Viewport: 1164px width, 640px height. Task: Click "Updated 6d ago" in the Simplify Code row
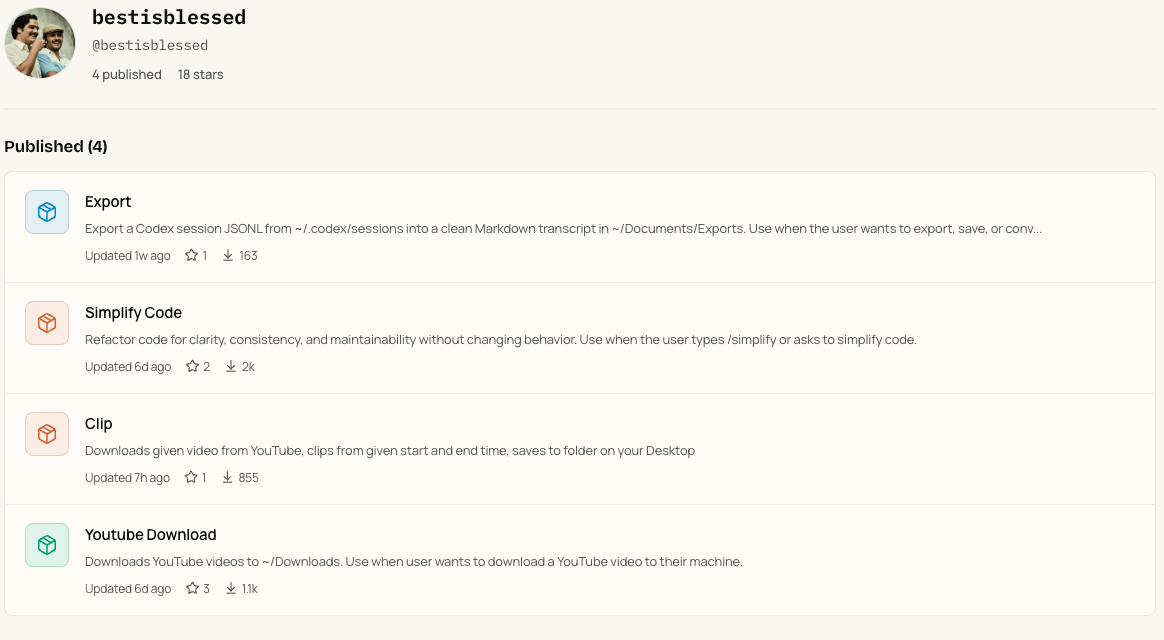pos(128,366)
